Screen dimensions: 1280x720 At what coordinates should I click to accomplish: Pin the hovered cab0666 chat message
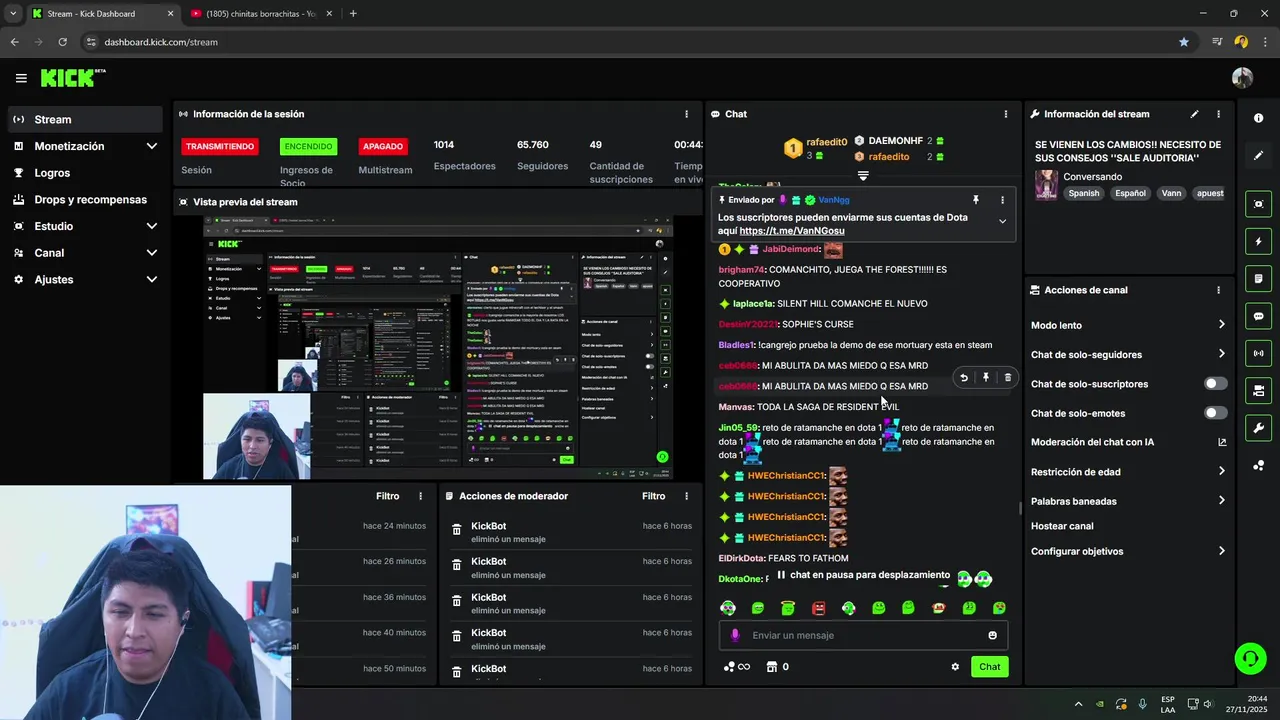[986, 377]
